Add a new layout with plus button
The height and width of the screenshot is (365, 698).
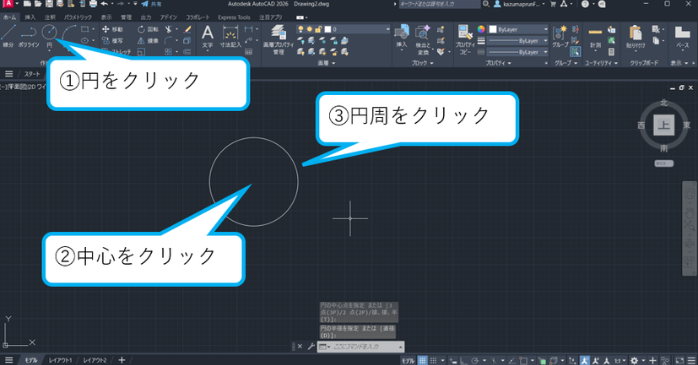(x=122, y=360)
